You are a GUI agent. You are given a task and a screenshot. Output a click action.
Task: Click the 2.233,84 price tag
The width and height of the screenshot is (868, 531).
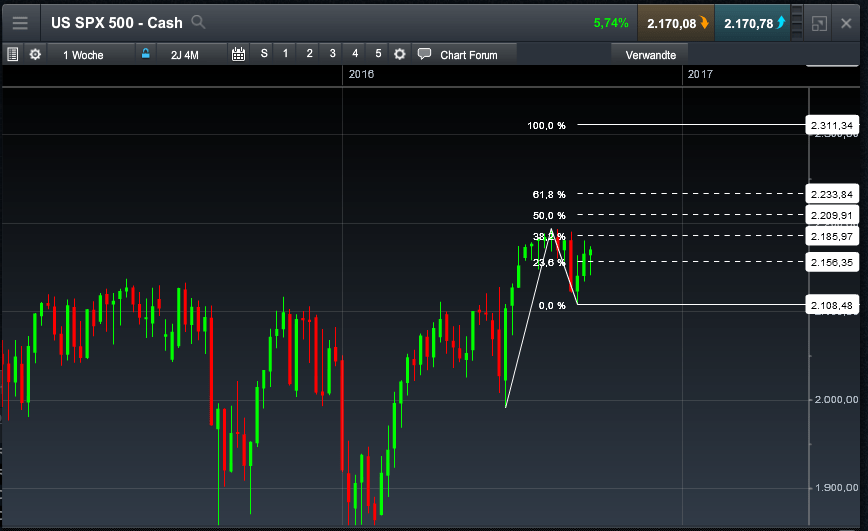[832, 194]
